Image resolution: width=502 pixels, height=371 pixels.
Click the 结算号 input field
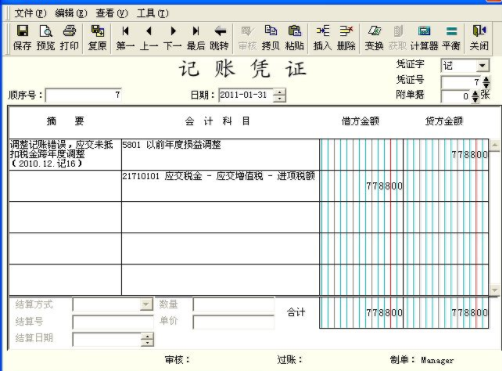(x=113, y=322)
